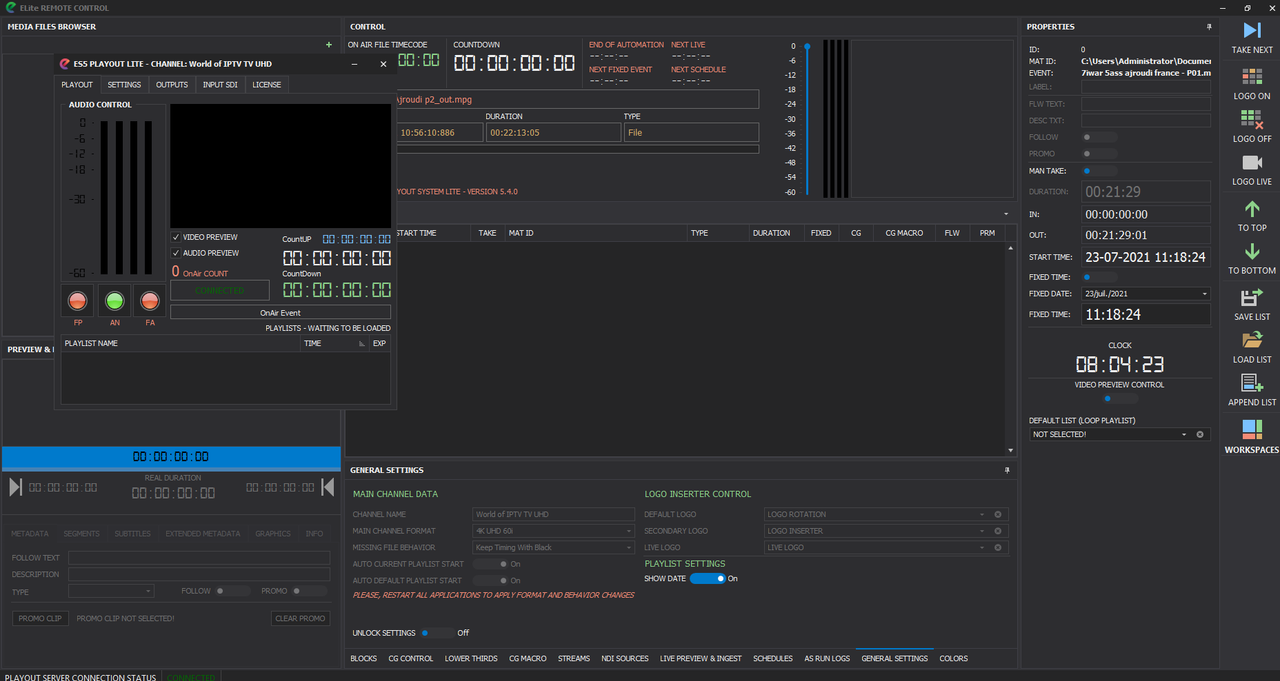Open CG Control tab
This screenshot has width=1280, height=681.
point(411,659)
